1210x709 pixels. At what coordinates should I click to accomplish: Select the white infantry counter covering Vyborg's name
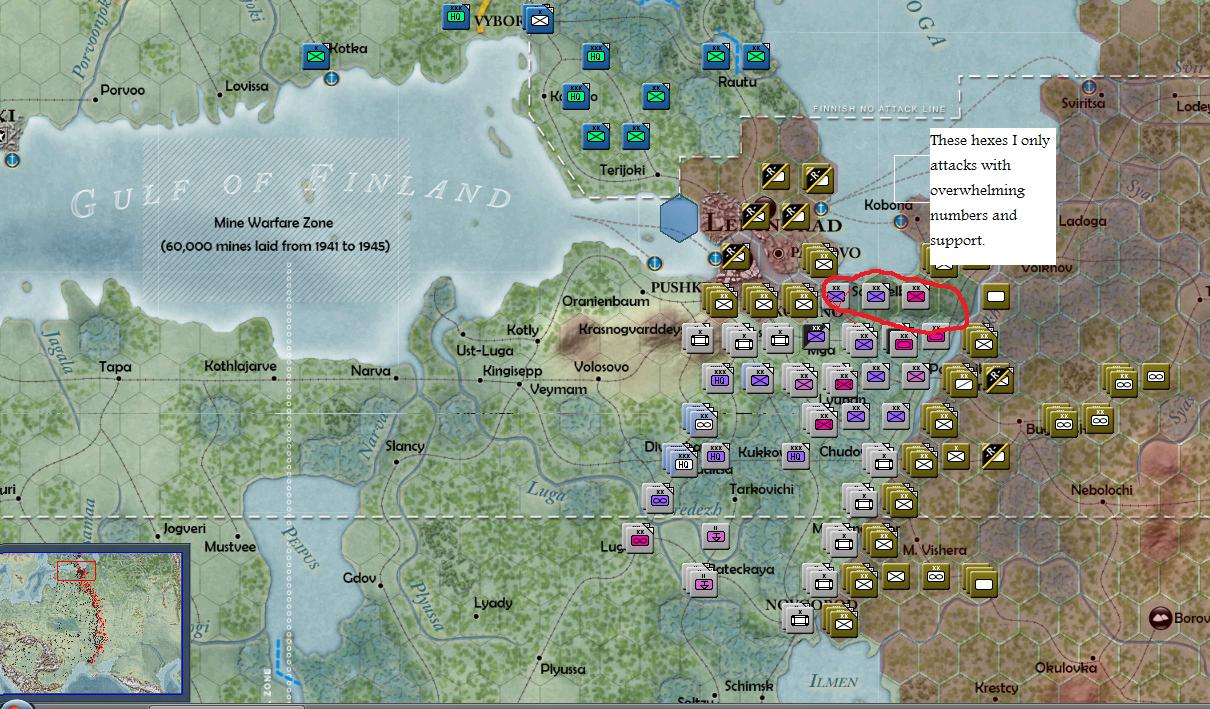(539, 18)
